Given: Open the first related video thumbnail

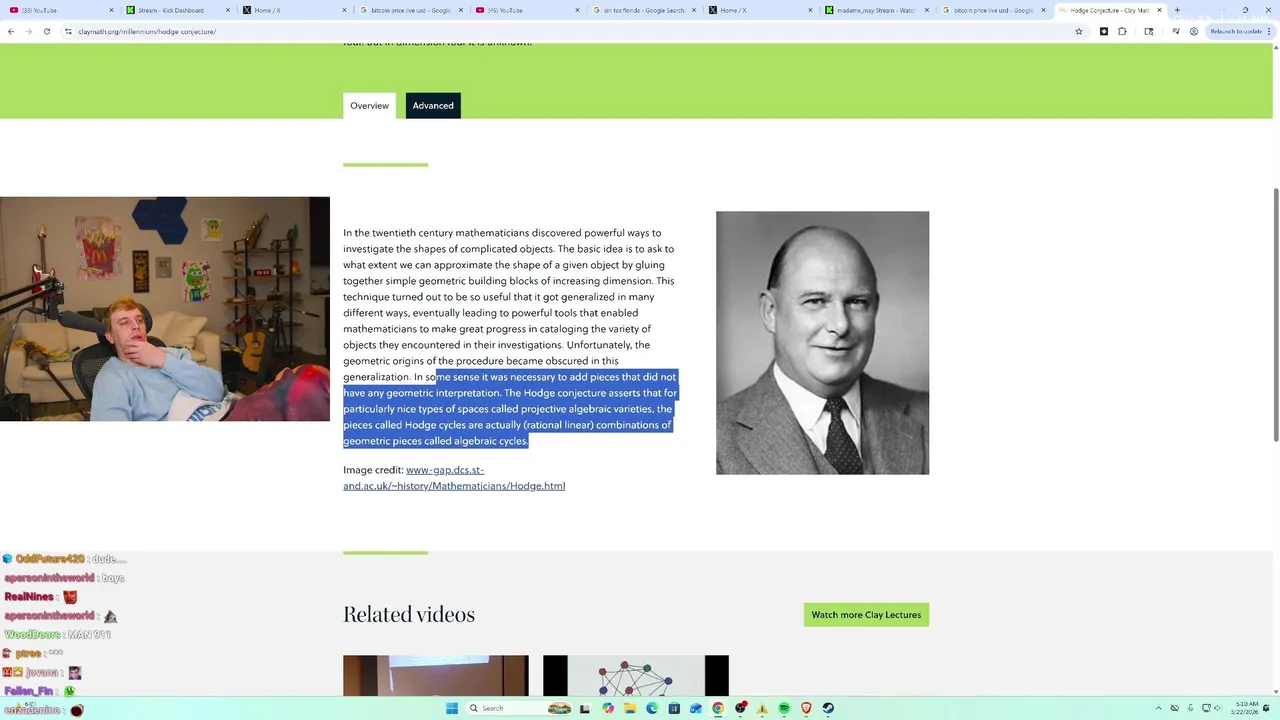Looking at the screenshot, I should tap(435, 676).
